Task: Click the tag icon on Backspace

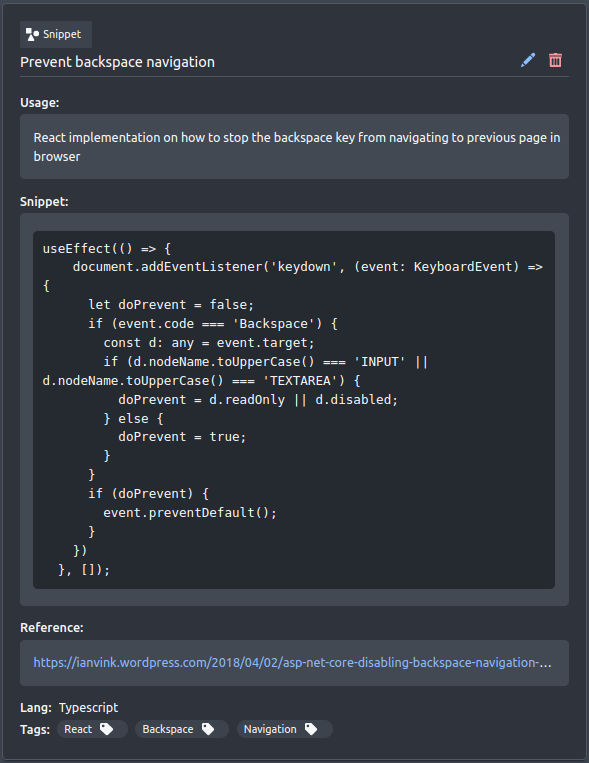Action: 208,729
